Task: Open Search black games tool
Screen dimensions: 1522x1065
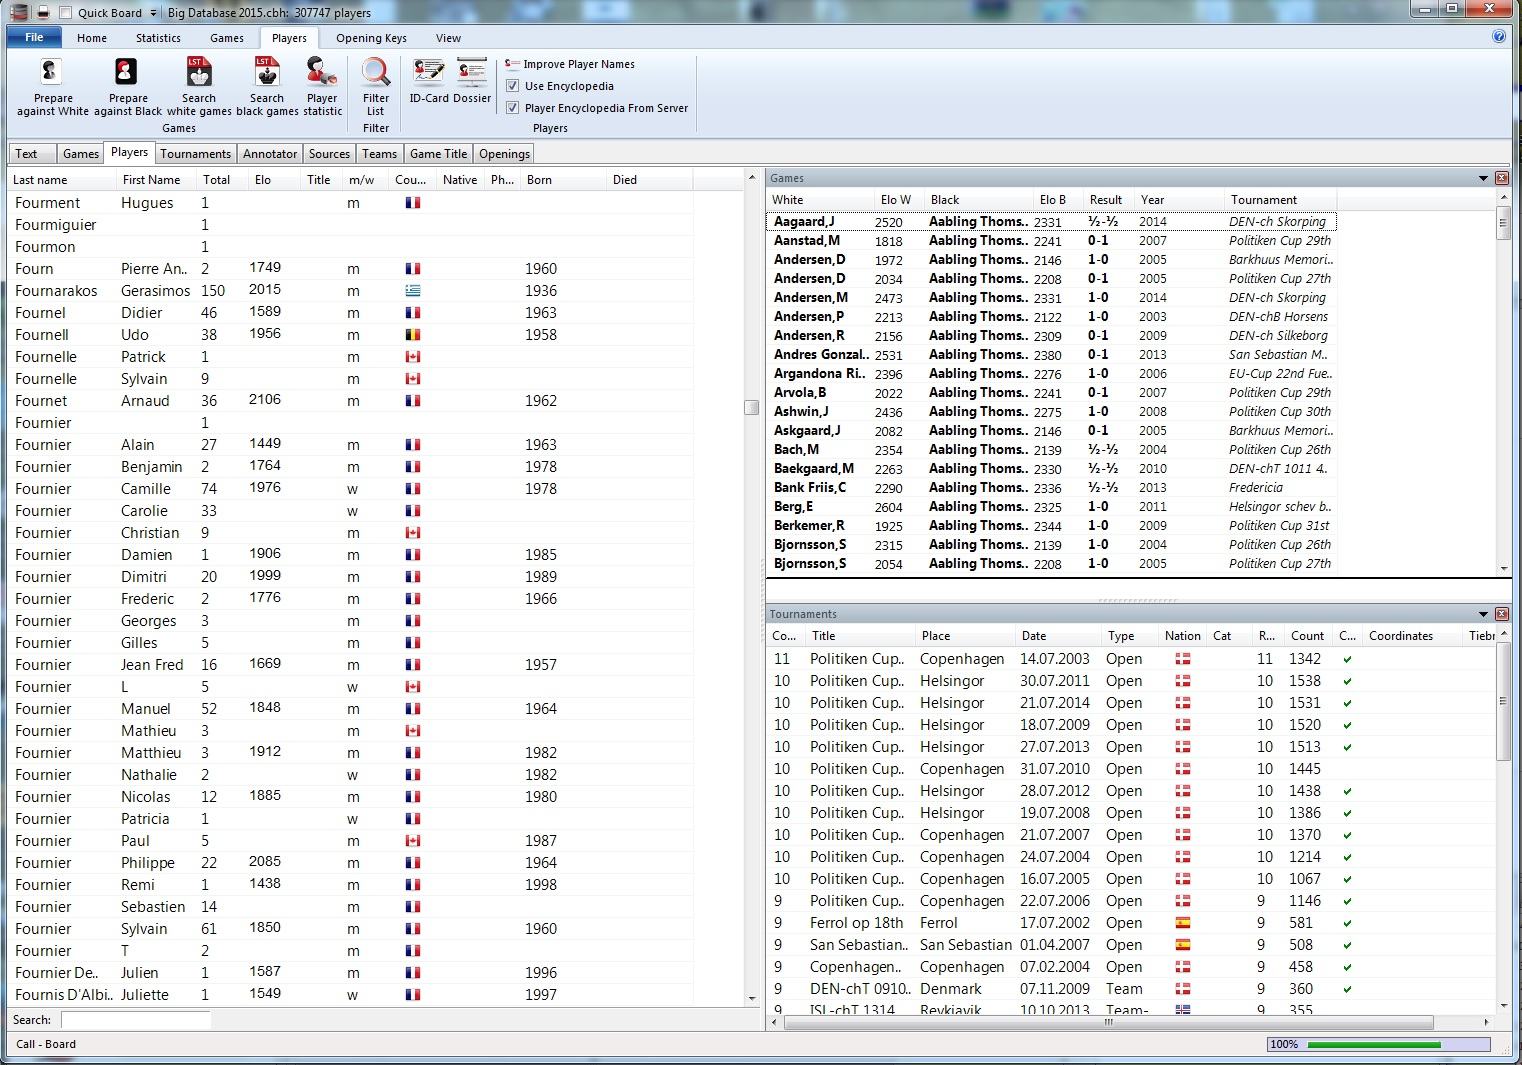Action: [x=267, y=73]
